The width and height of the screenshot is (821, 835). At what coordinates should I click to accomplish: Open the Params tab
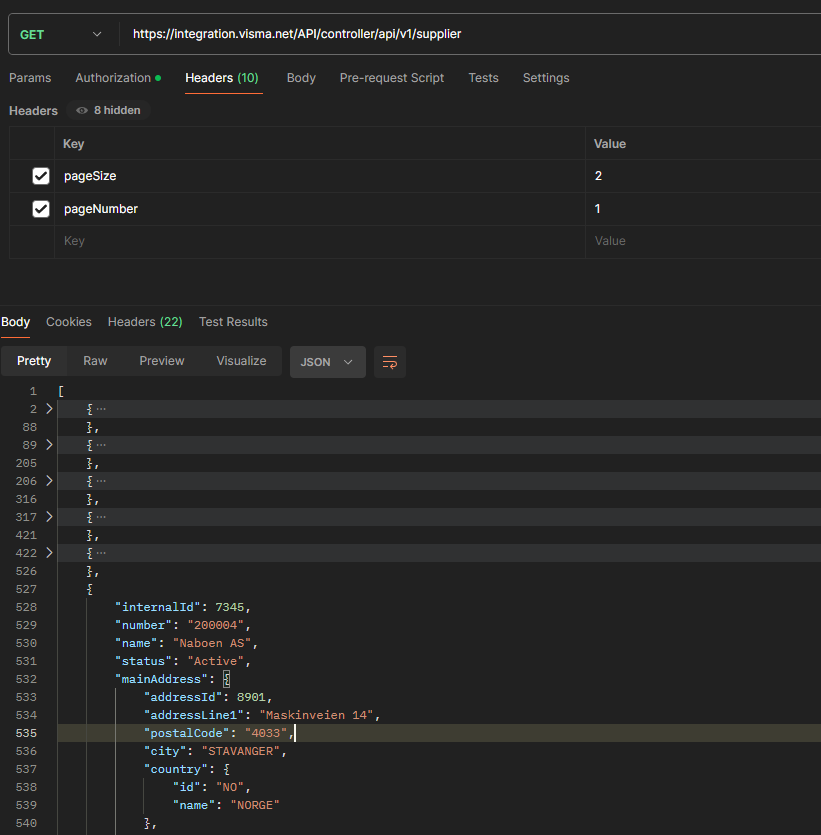point(30,78)
